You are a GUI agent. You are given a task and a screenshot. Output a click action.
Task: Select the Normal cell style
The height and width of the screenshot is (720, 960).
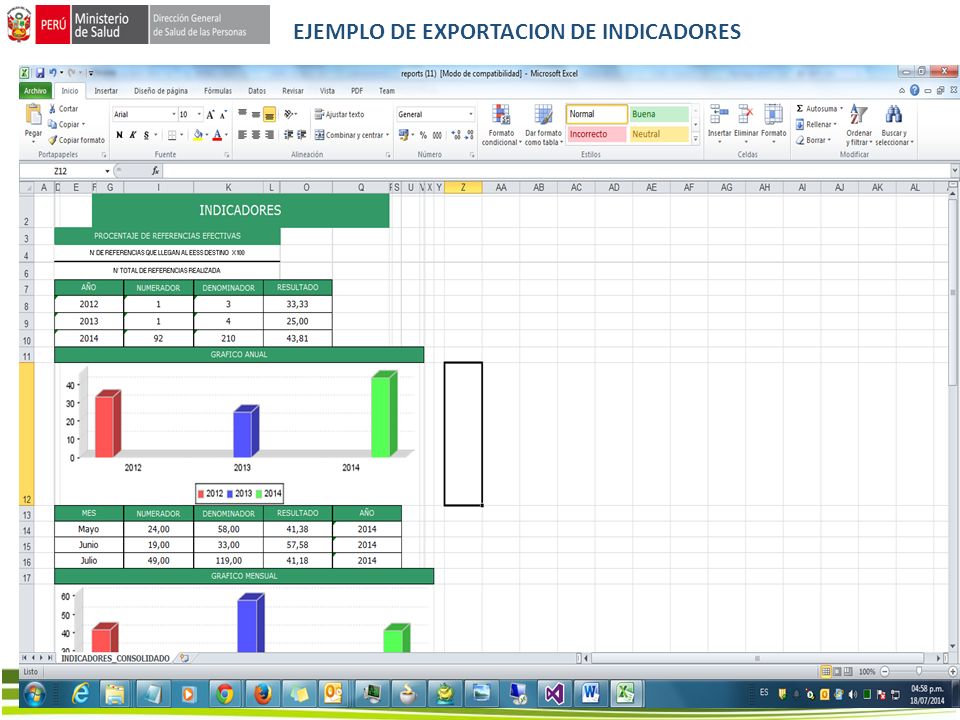point(596,114)
